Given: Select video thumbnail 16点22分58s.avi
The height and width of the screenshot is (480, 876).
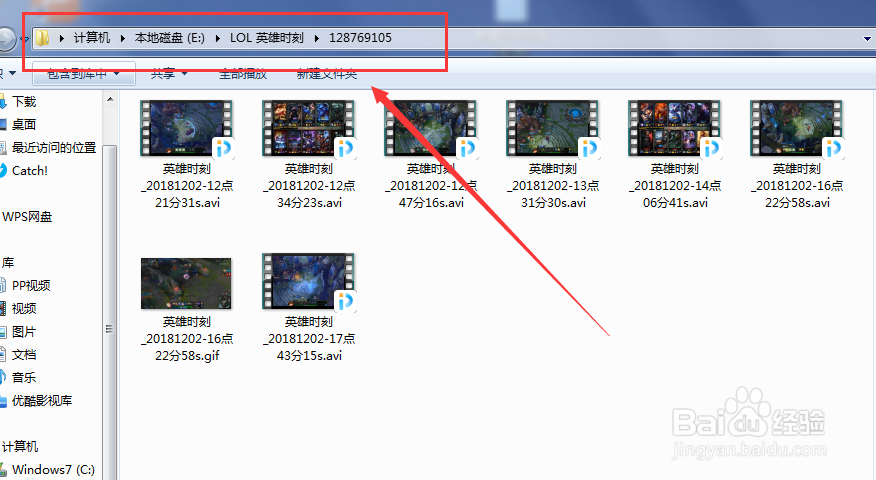Looking at the screenshot, I should click(x=796, y=128).
